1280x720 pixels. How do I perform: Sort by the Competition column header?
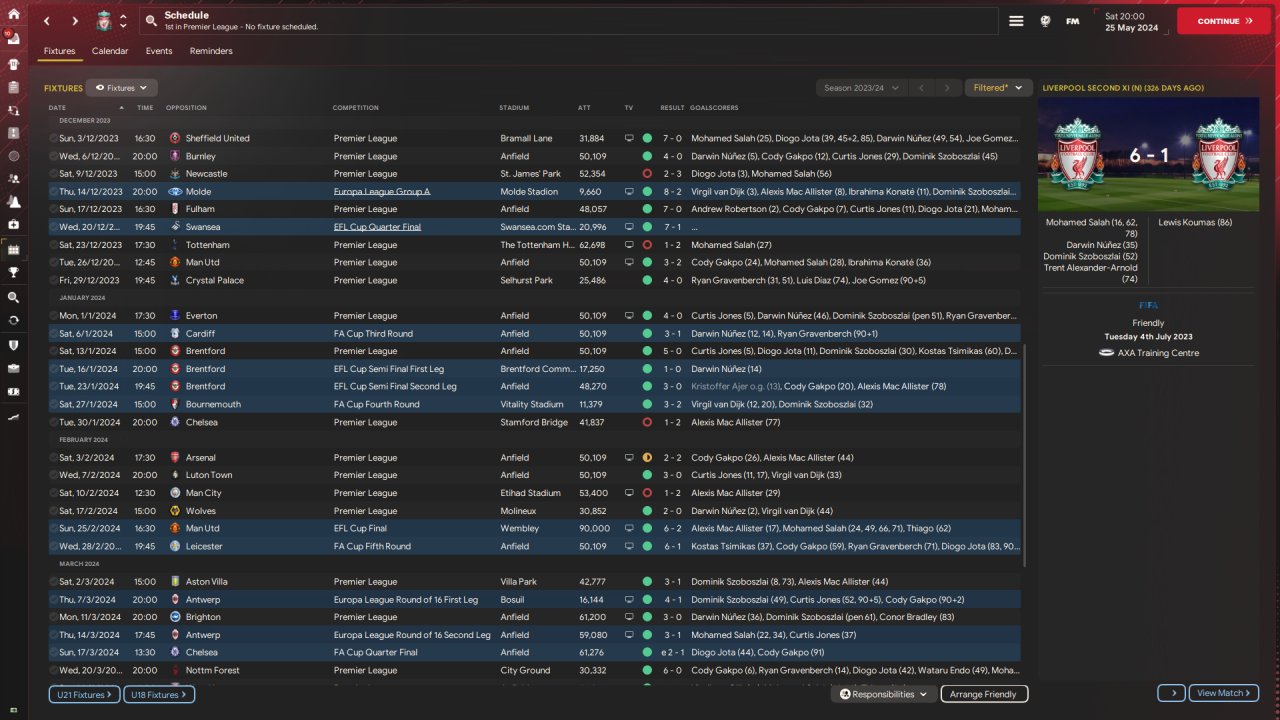pos(356,108)
